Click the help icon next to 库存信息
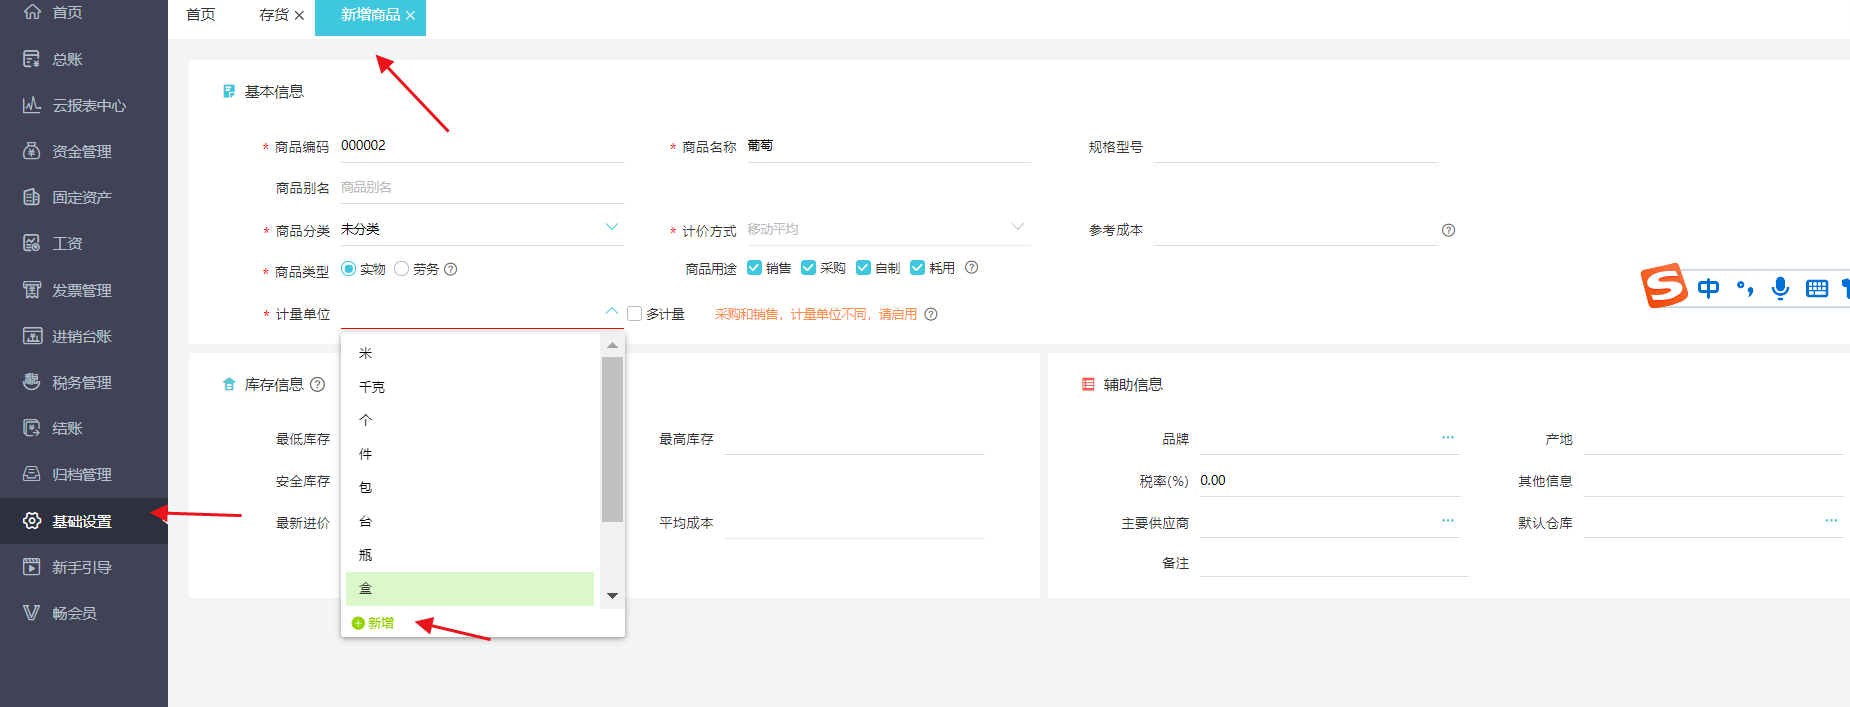Image resolution: width=1850 pixels, height=707 pixels. click(318, 384)
